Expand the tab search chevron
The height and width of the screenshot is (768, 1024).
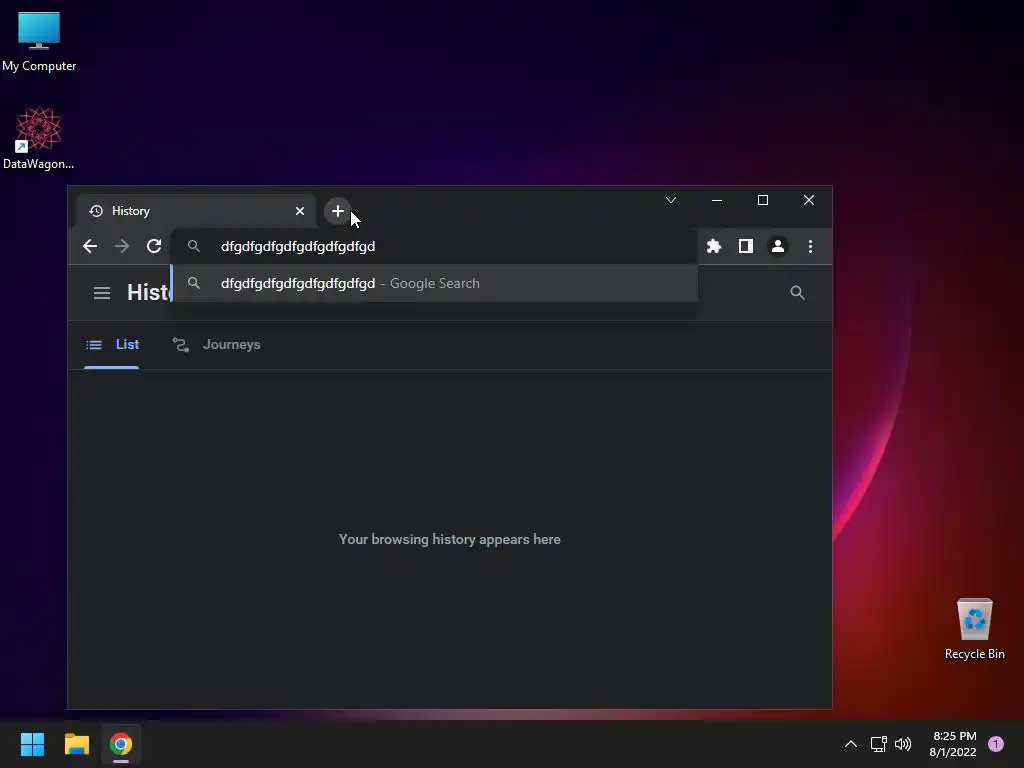(671, 200)
